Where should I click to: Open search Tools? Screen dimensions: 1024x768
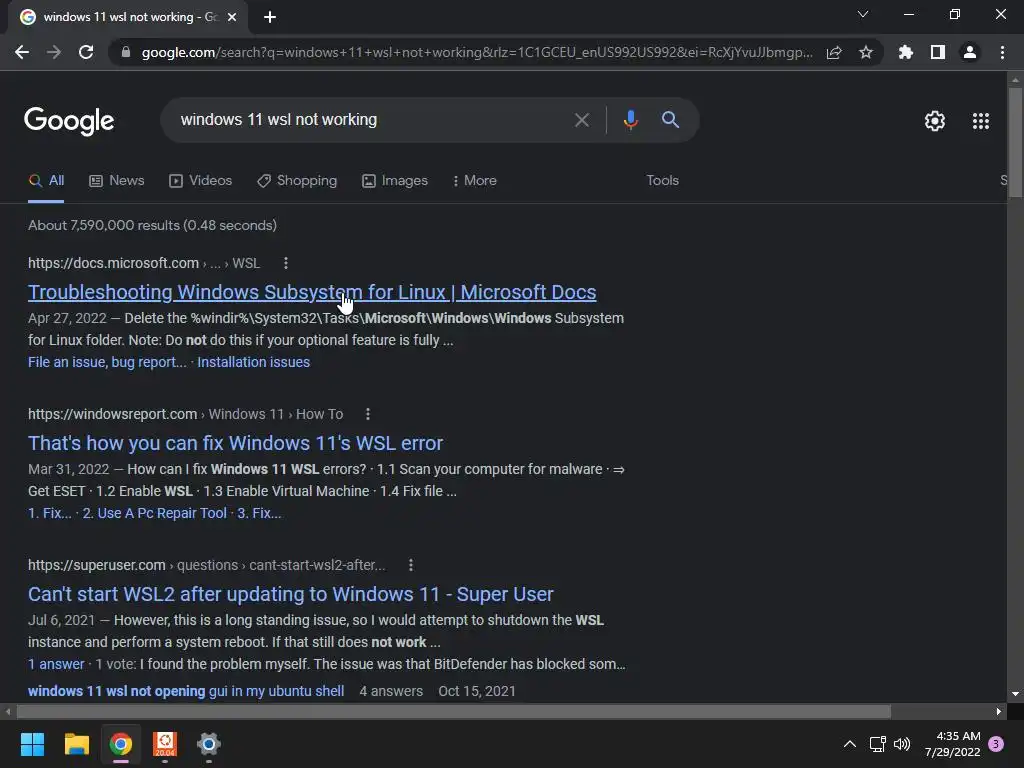click(x=662, y=181)
